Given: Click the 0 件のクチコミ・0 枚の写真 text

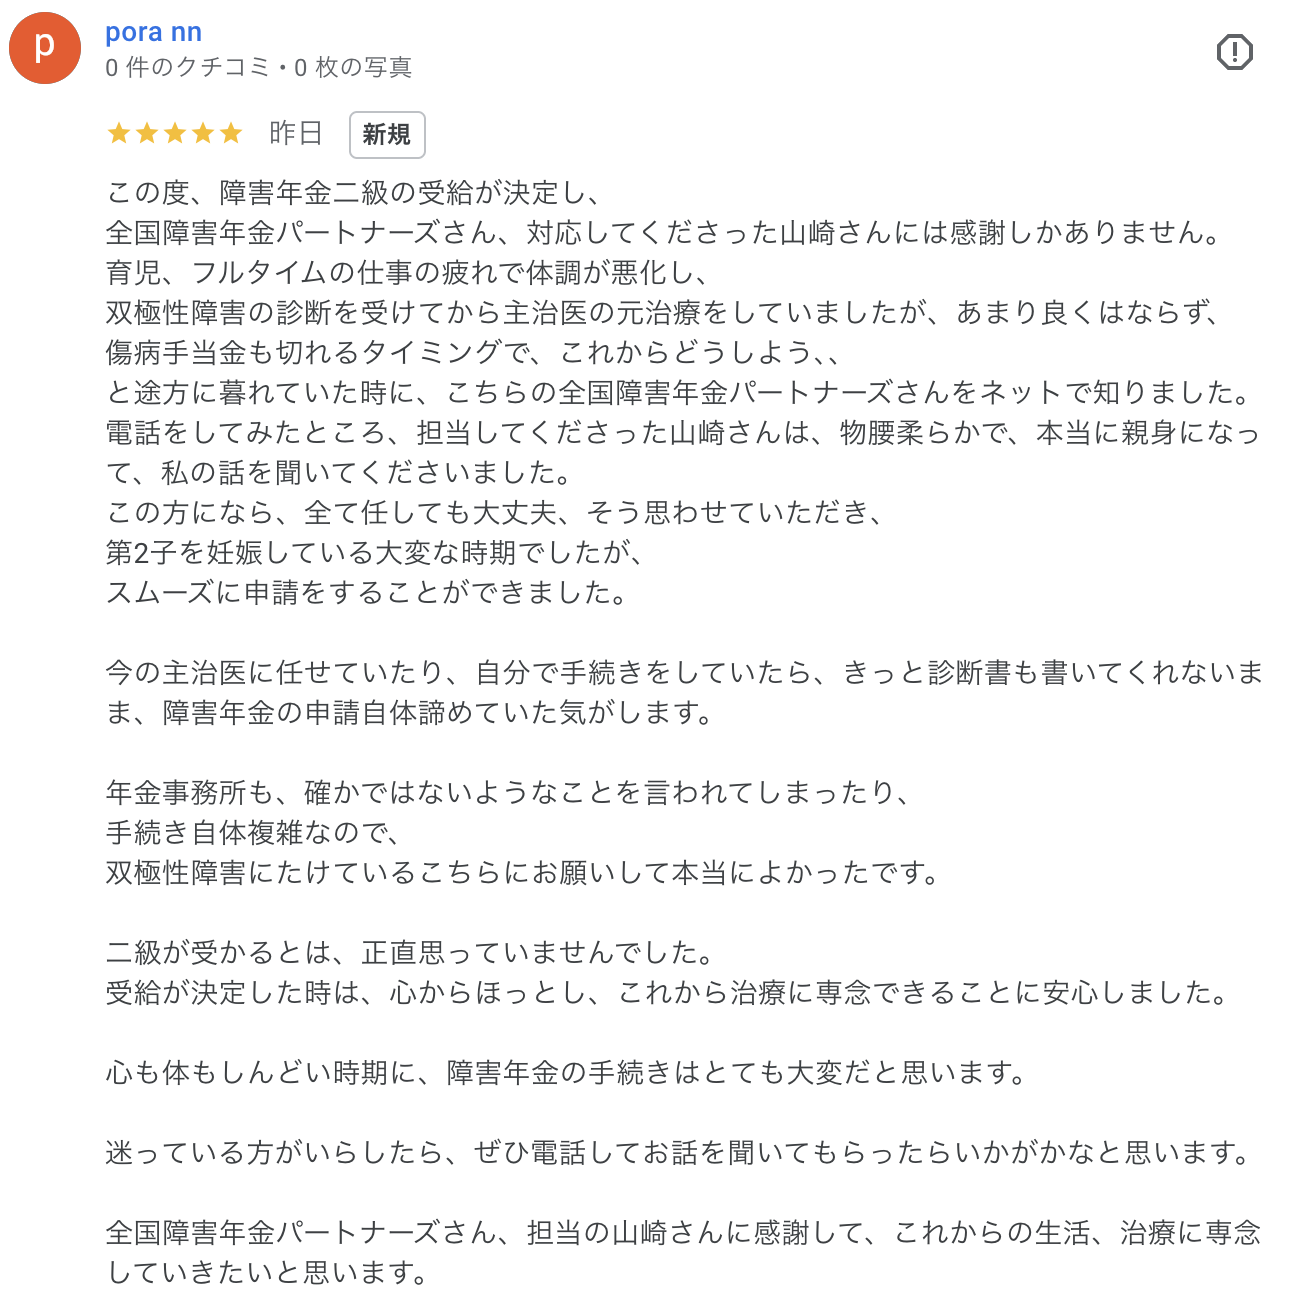Looking at the screenshot, I should [x=259, y=67].
